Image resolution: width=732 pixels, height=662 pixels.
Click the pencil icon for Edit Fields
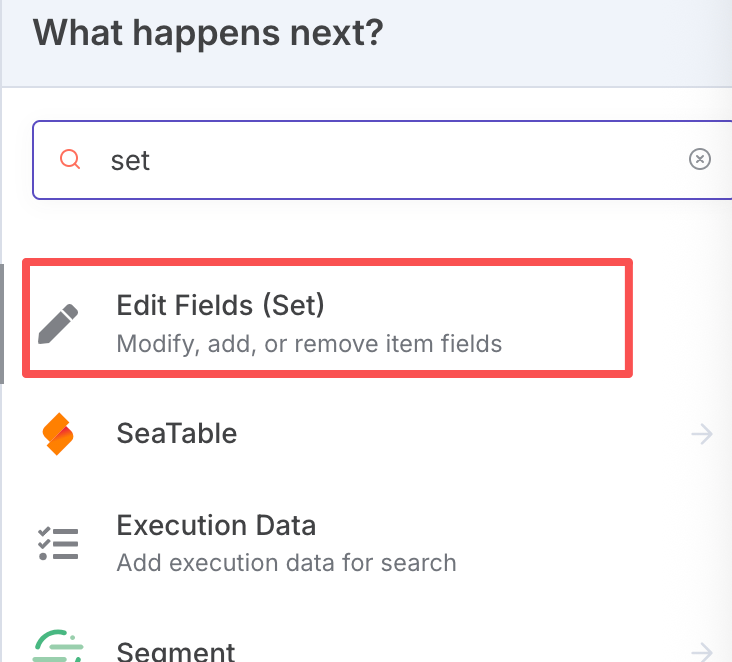tap(58, 324)
